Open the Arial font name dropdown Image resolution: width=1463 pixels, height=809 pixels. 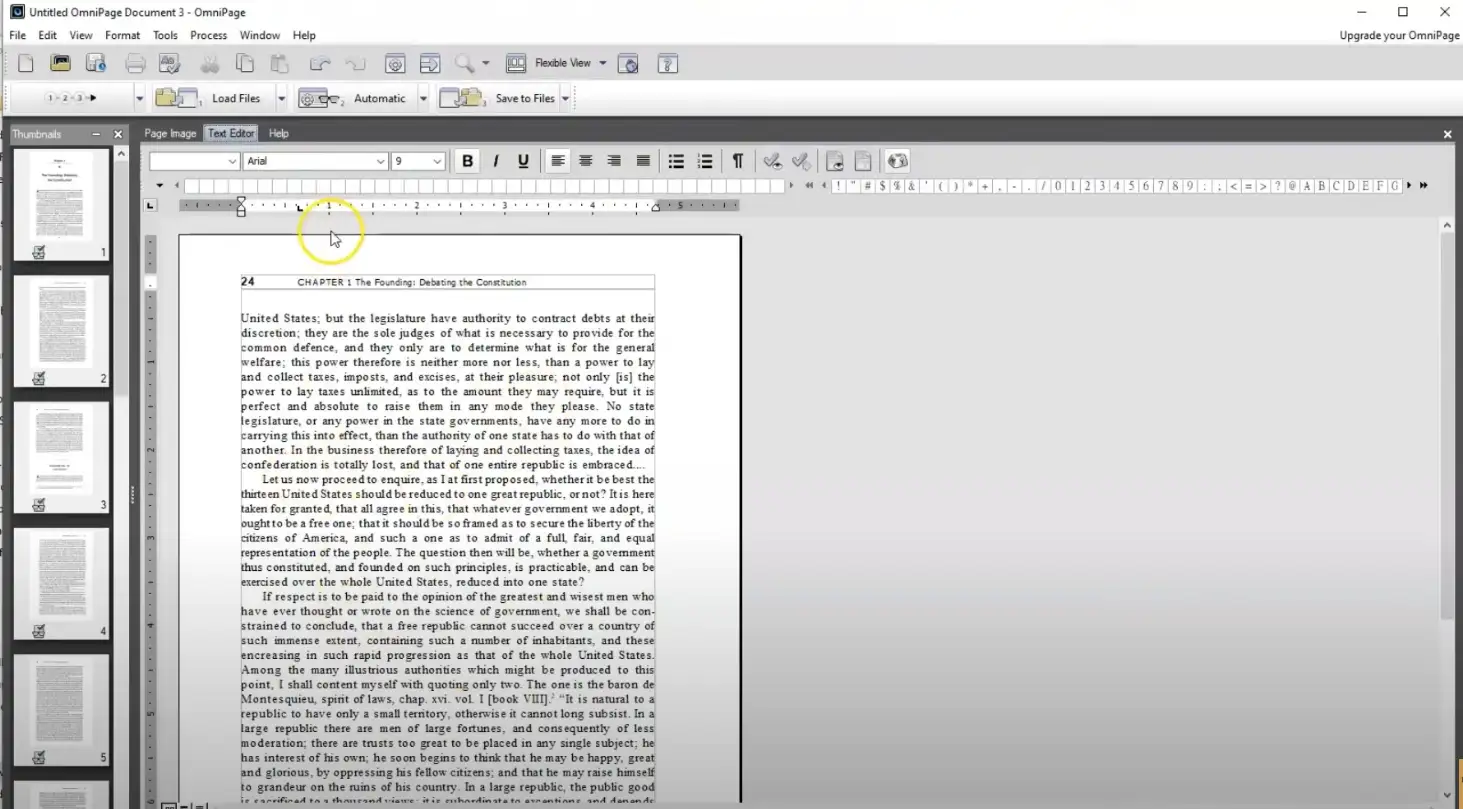pos(380,161)
